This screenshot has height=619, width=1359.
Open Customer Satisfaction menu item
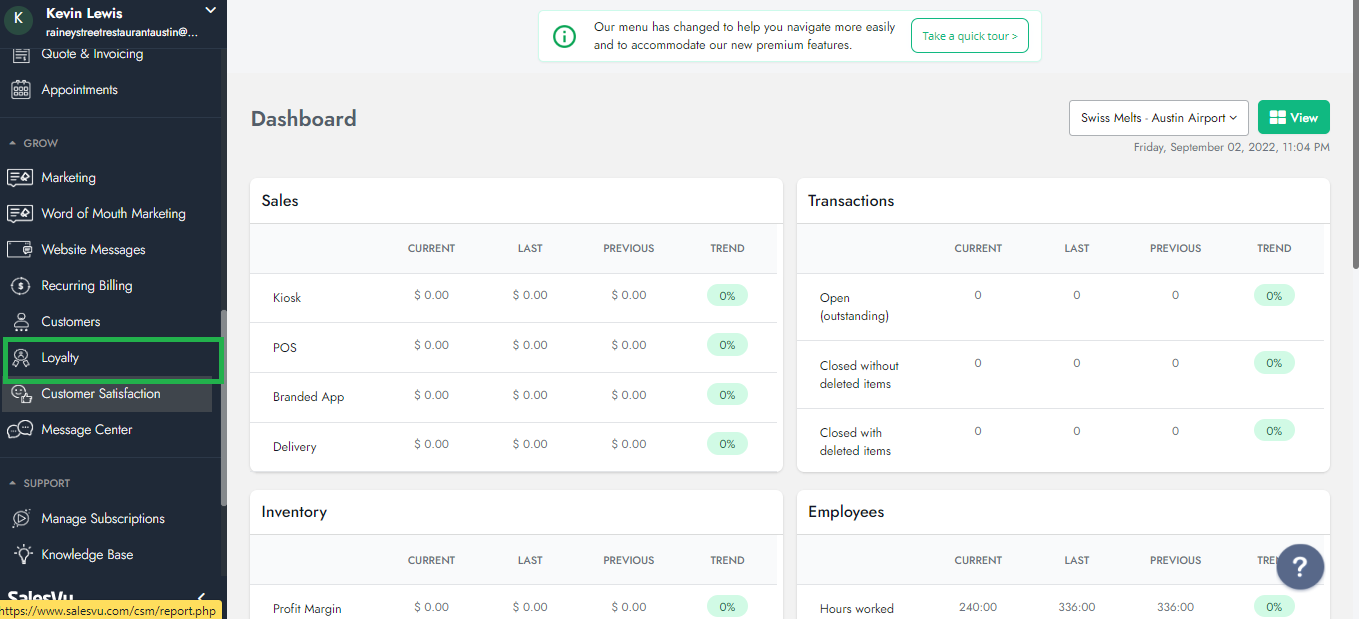click(x=100, y=394)
